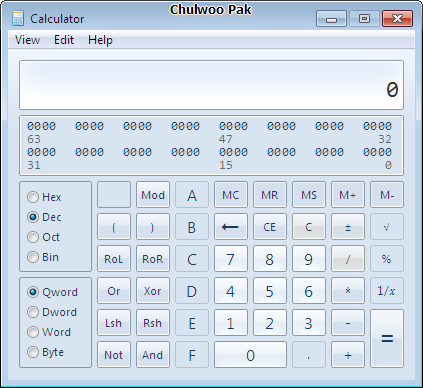423x388 pixels.
Task: Click the digit 2 button
Action: [x=270, y=323]
